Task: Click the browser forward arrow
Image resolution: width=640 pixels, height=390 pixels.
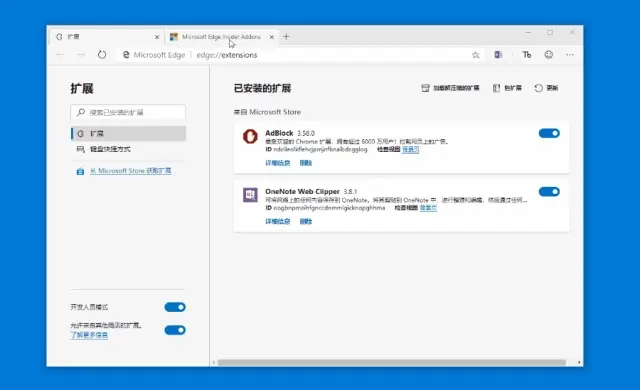Action: click(81, 55)
